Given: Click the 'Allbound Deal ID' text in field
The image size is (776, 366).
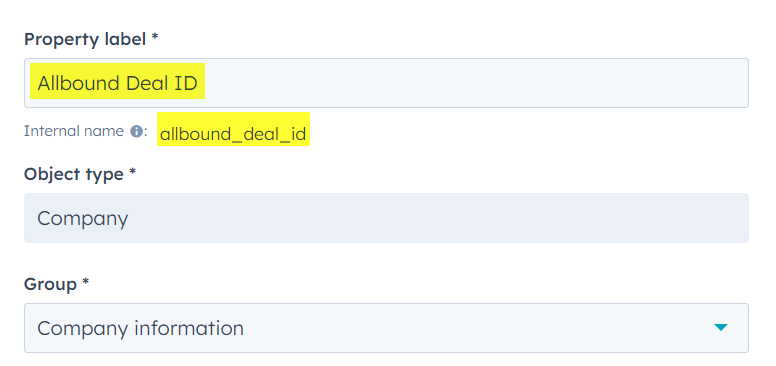Looking at the screenshot, I should (x=117, y=83).
